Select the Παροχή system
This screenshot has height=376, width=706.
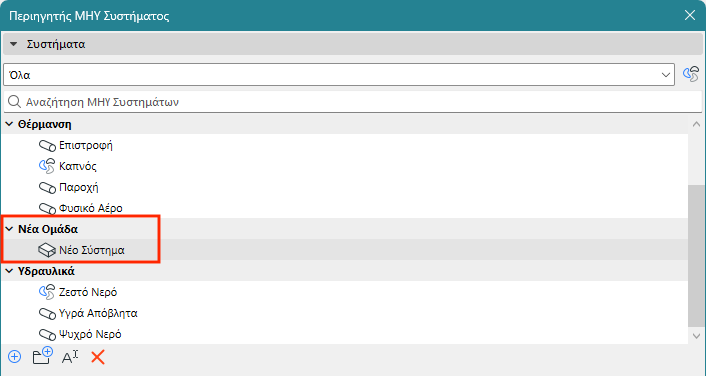tap(79, 187)
